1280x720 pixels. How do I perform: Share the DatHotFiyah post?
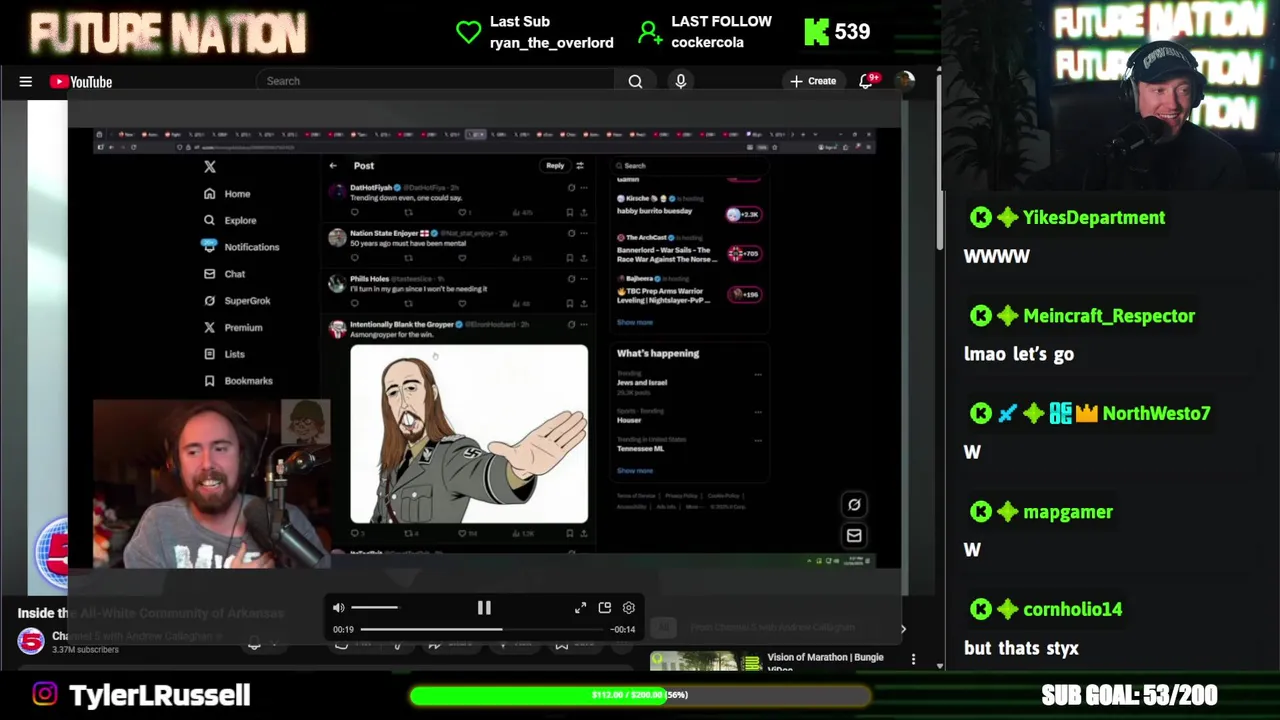point(584,212)
